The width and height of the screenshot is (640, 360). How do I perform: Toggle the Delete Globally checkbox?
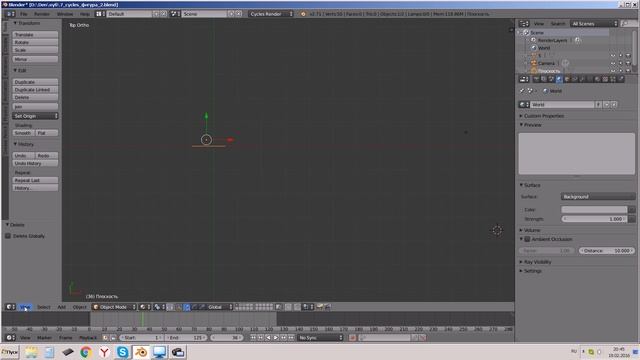click(x=8, y=236)
